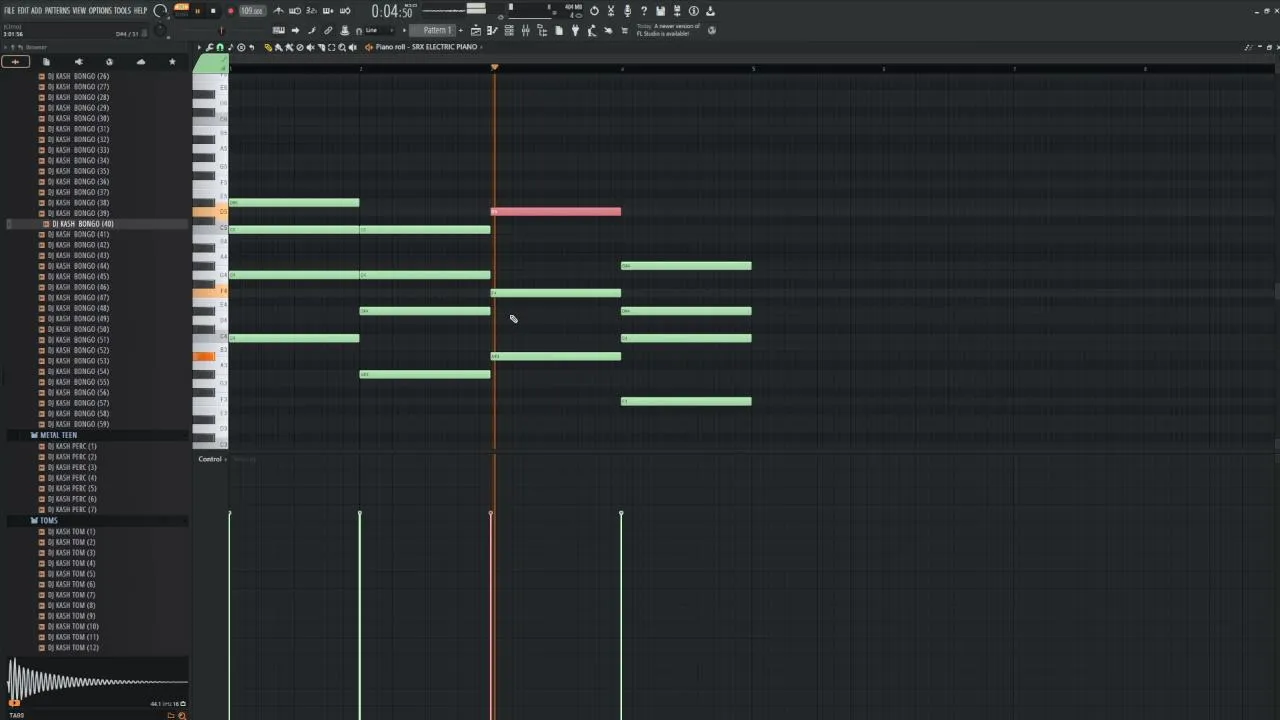Click the 109 tempo field
1280x720 pixels.
pyautogui.click(x=252, y=11)
